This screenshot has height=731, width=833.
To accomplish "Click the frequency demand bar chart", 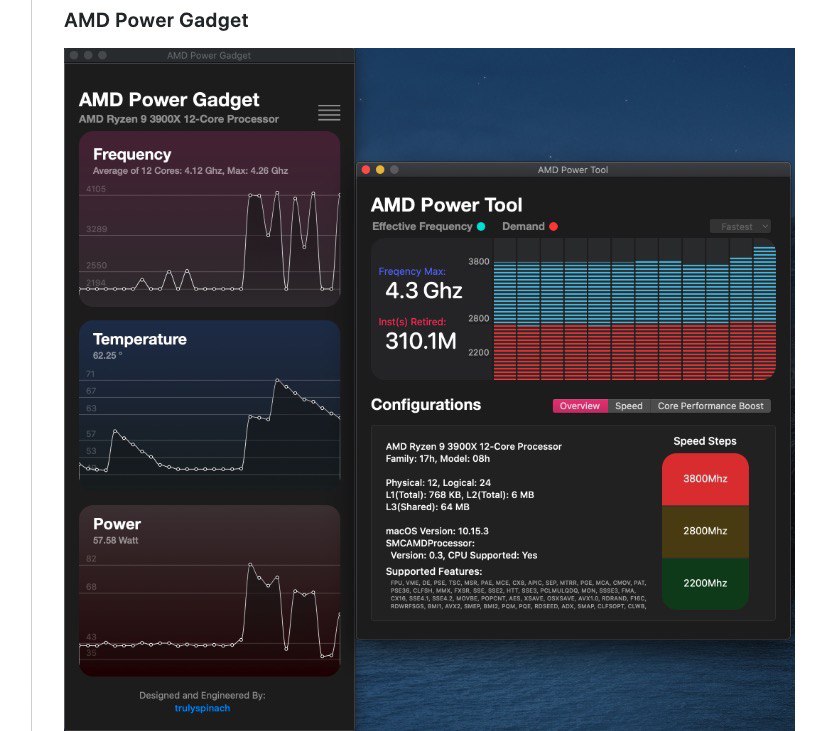I will coord(634,309).
